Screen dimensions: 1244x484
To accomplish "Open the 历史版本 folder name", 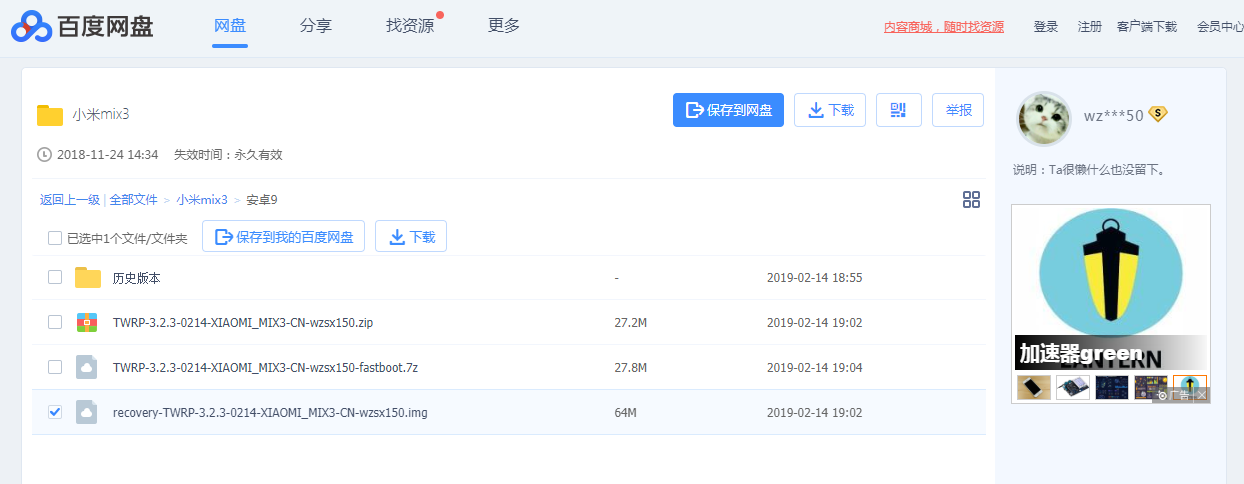I will [137, 278].
